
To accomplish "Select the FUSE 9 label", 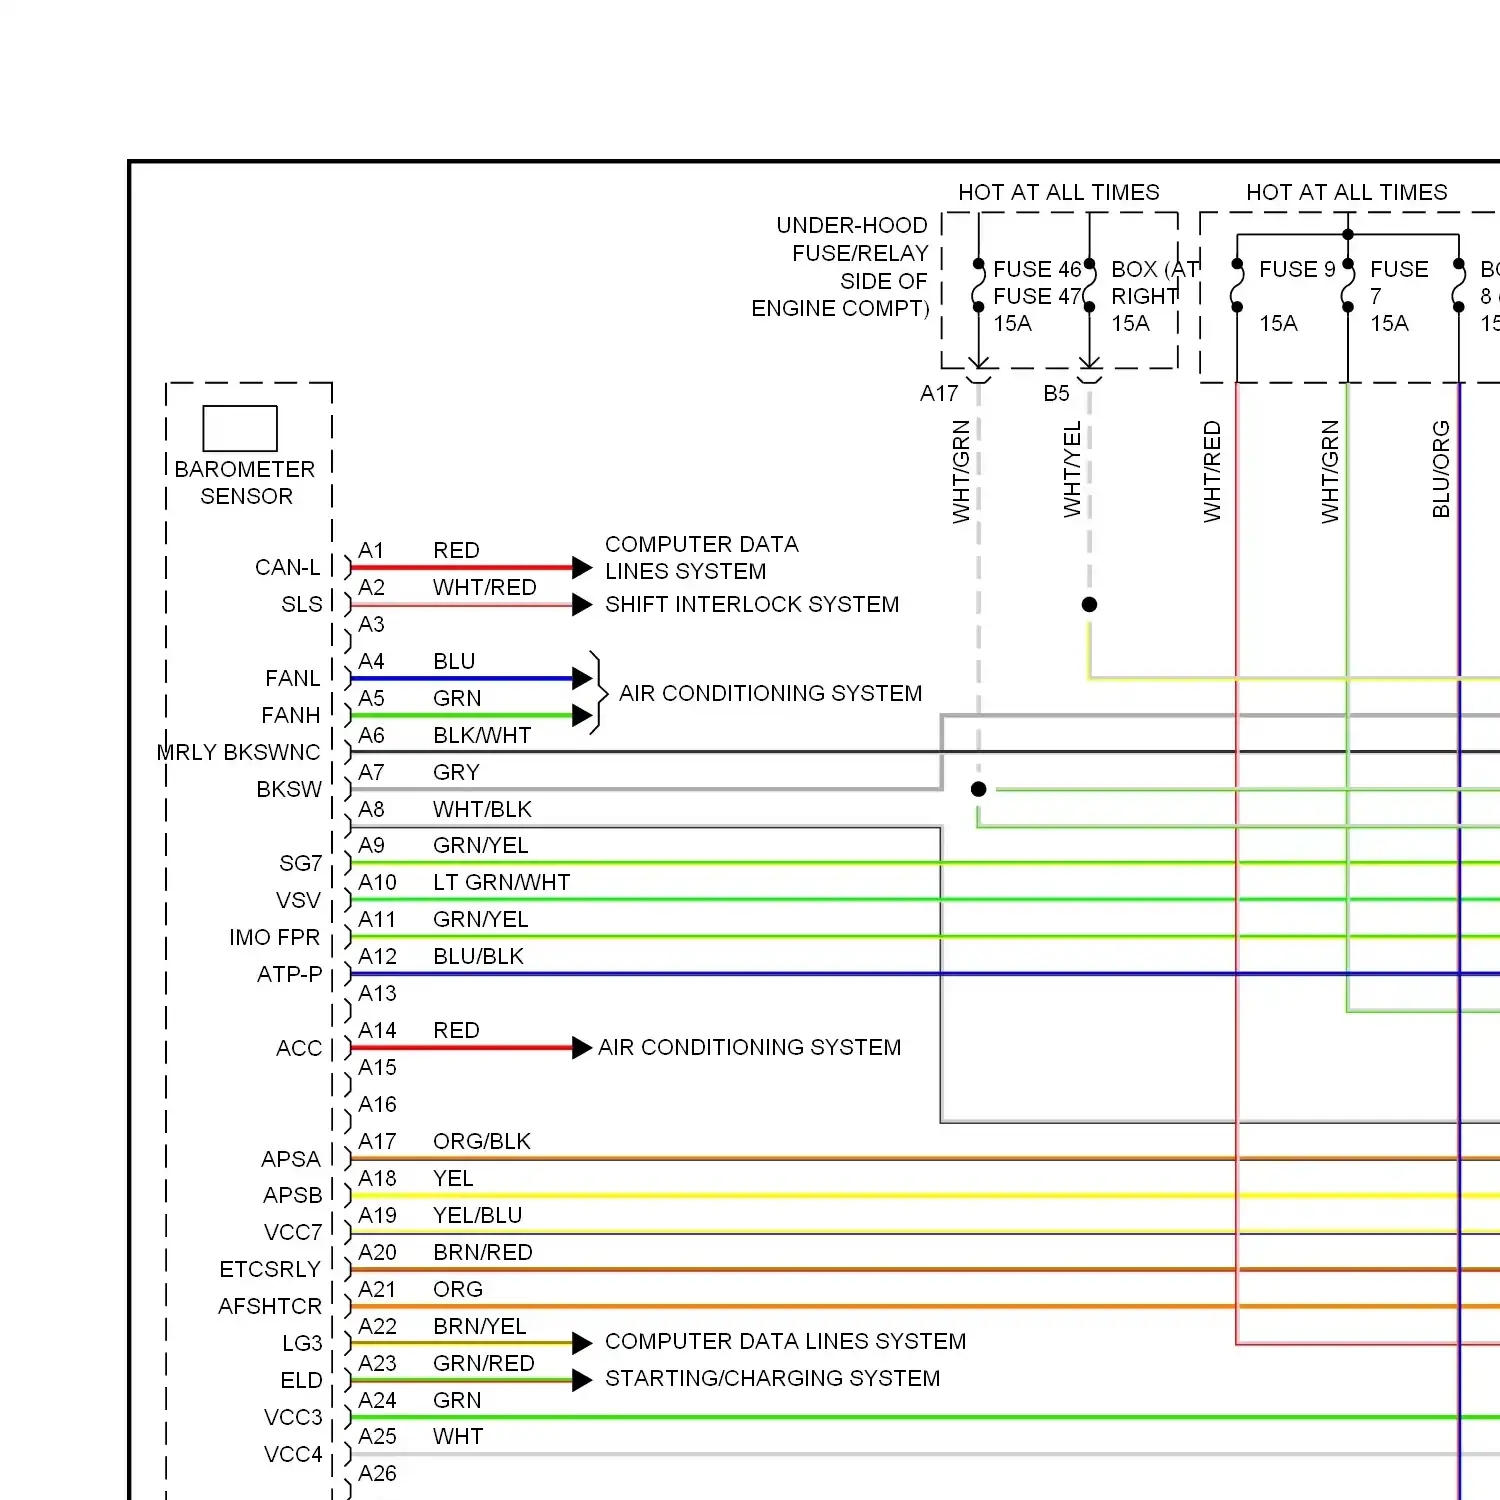I will [1297, 270].
